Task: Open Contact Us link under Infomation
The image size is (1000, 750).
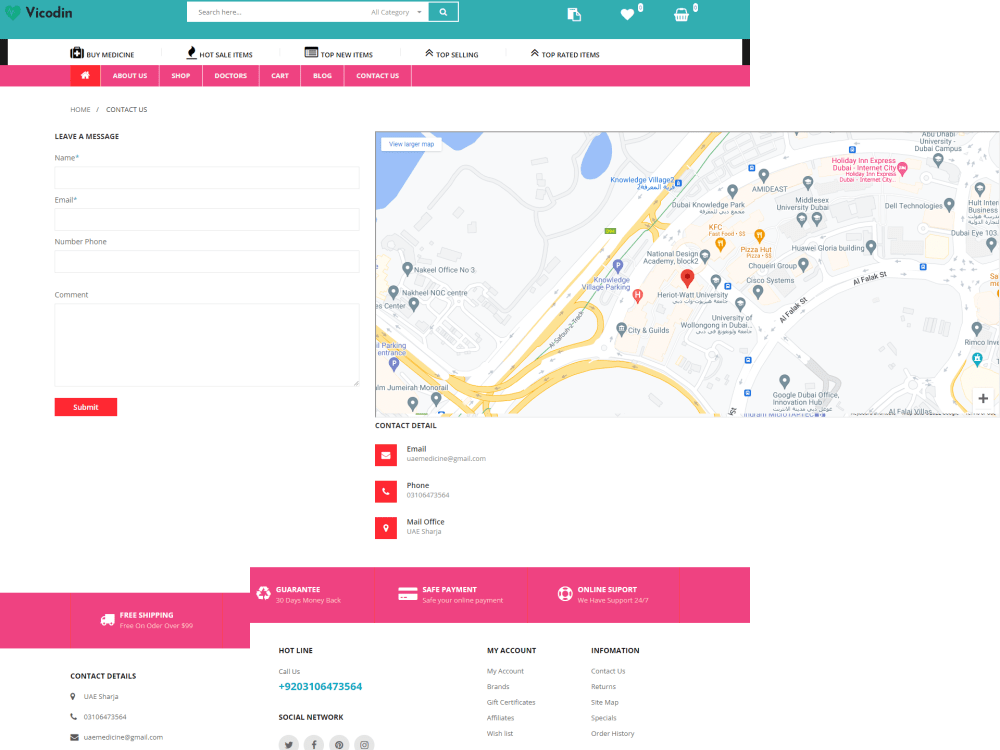Action: tap(608, 671)
